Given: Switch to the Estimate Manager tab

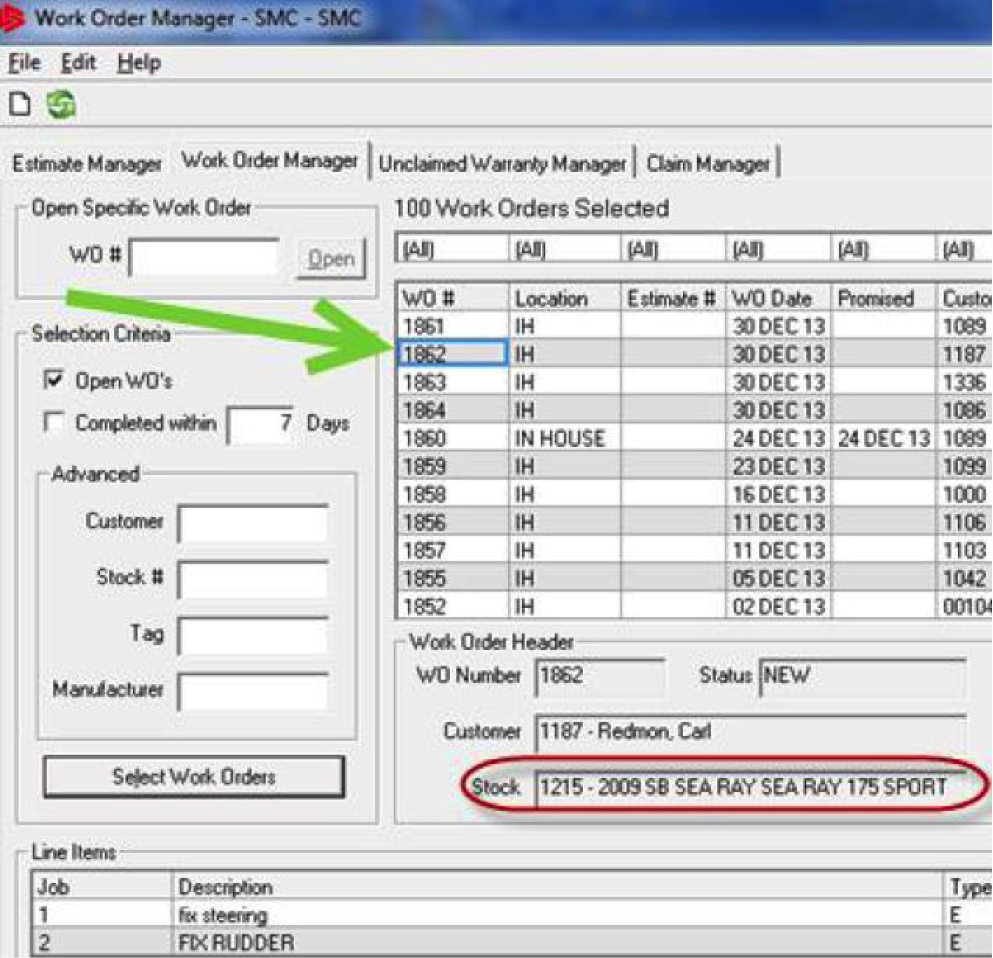Looking at the screenshot, I should click(87, 164).
